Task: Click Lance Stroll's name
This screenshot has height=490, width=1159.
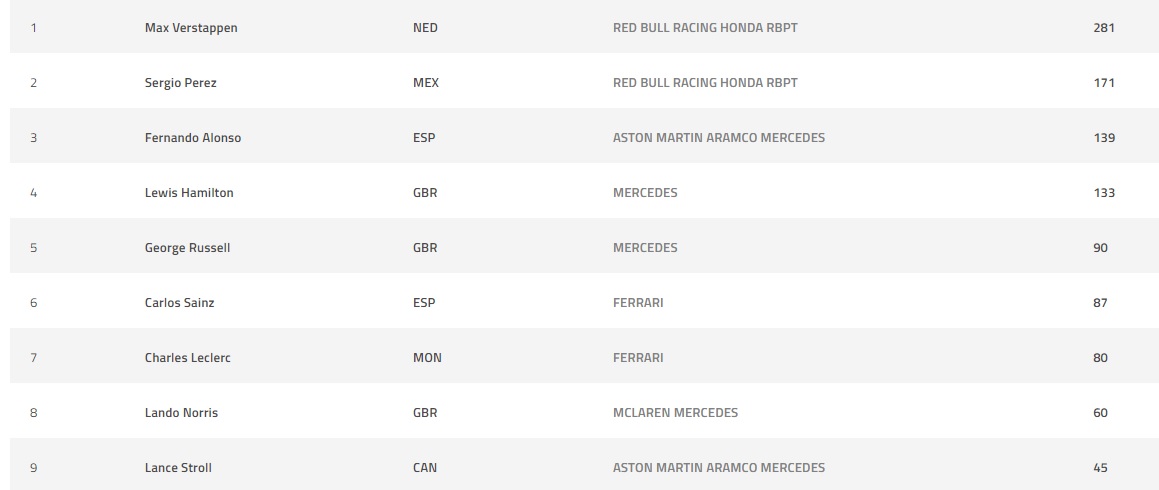Action: pos(178,468)
